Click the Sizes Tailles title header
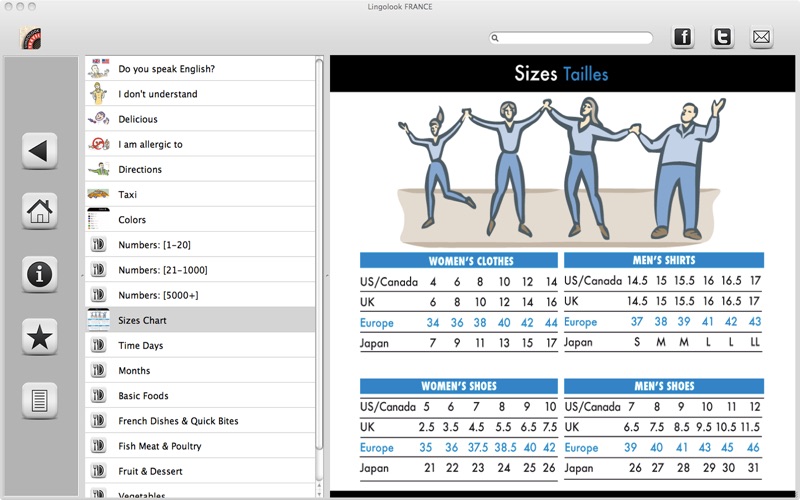800x500 pixels. (x=562, y=74)
